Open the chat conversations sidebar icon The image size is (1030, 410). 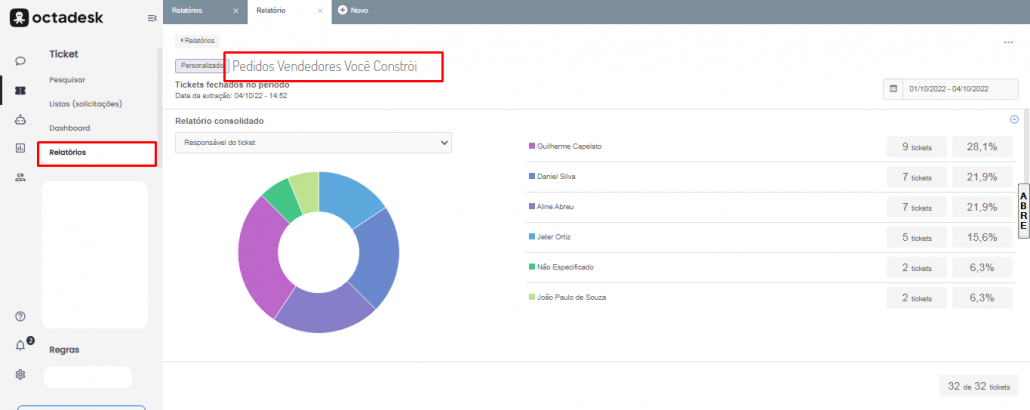pyautogui.click(x=20, y=61)
